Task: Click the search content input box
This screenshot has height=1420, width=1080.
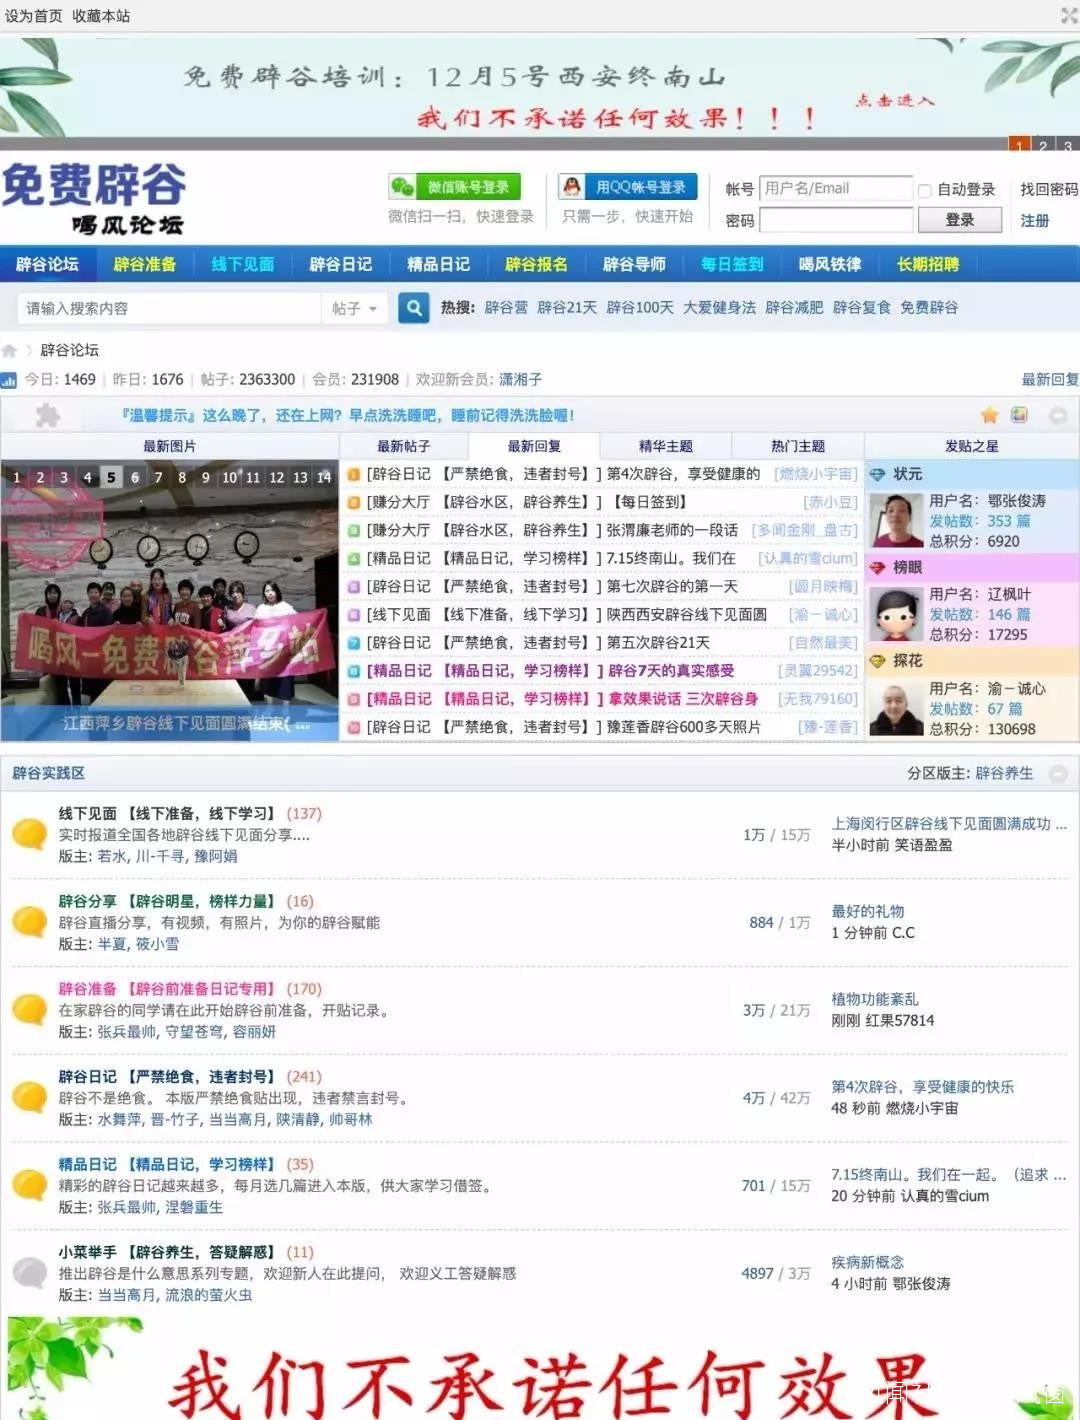Action: click(x=170, y=308)
